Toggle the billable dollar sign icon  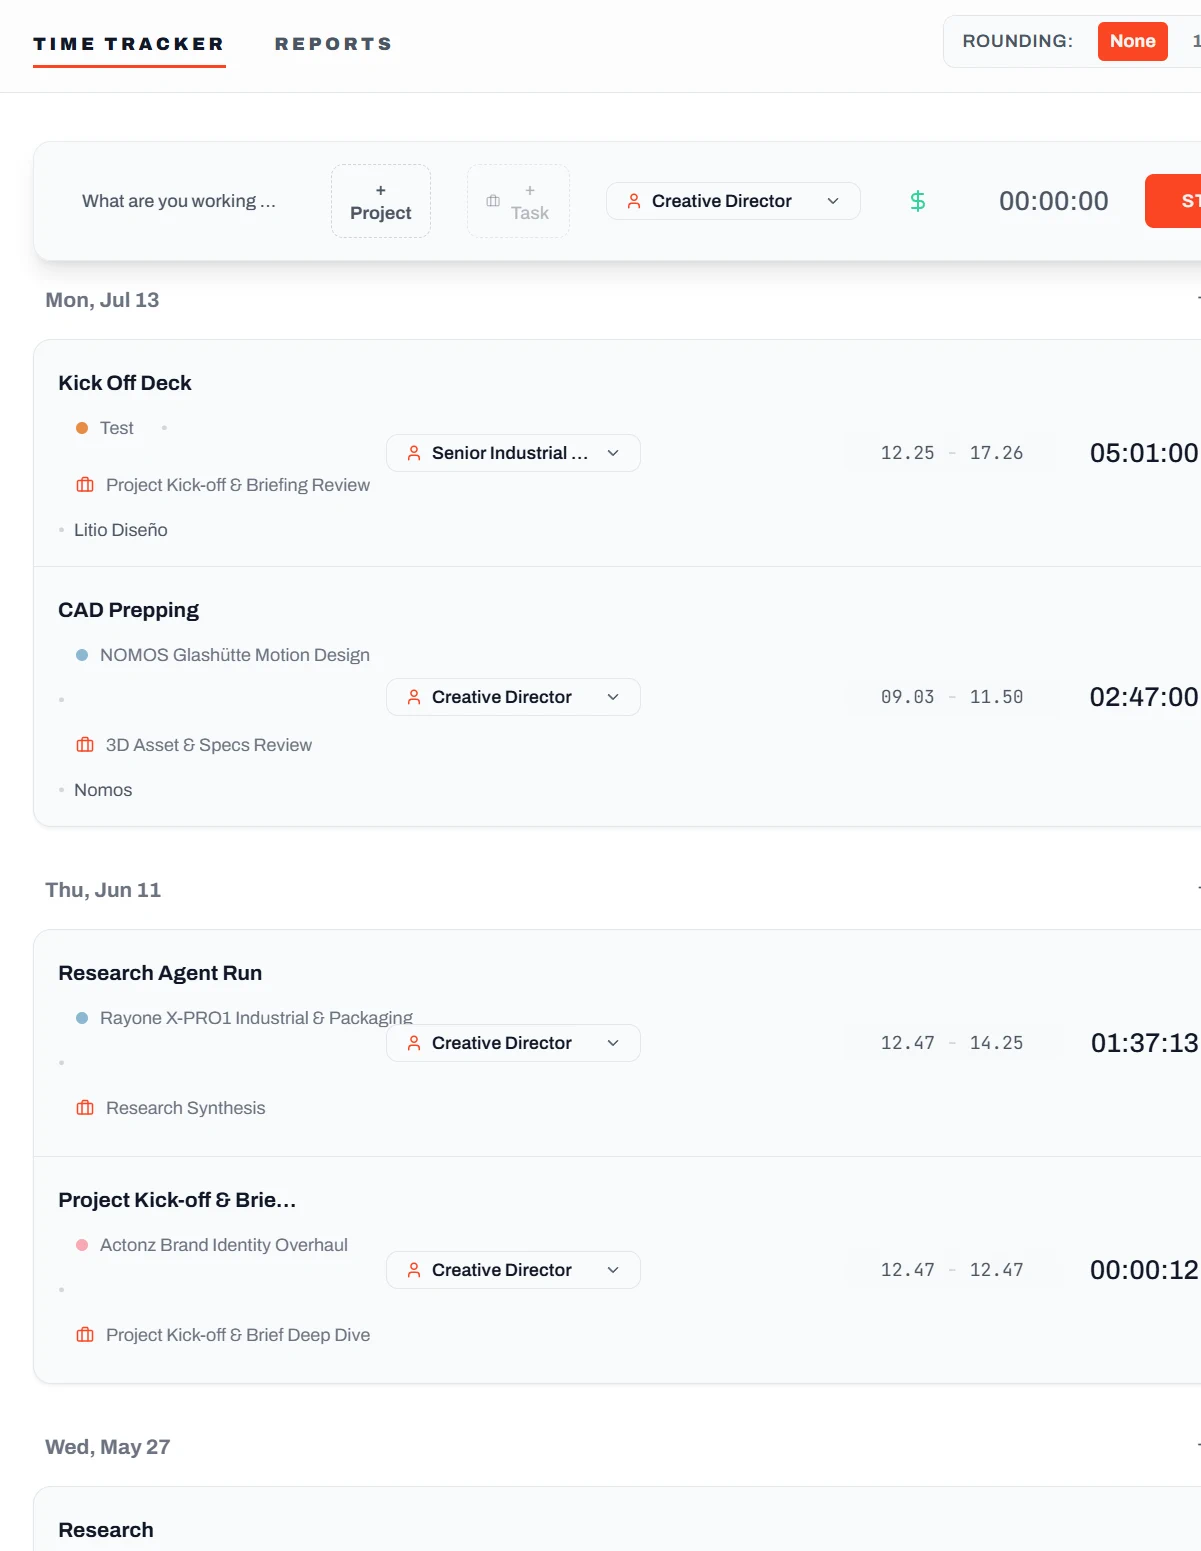[918, 201]
